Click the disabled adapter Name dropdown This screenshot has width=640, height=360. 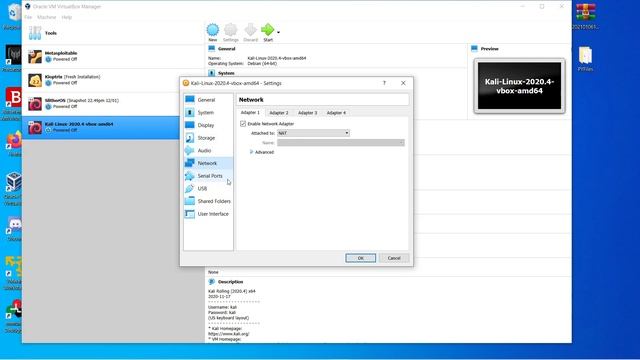coord(341,142)
